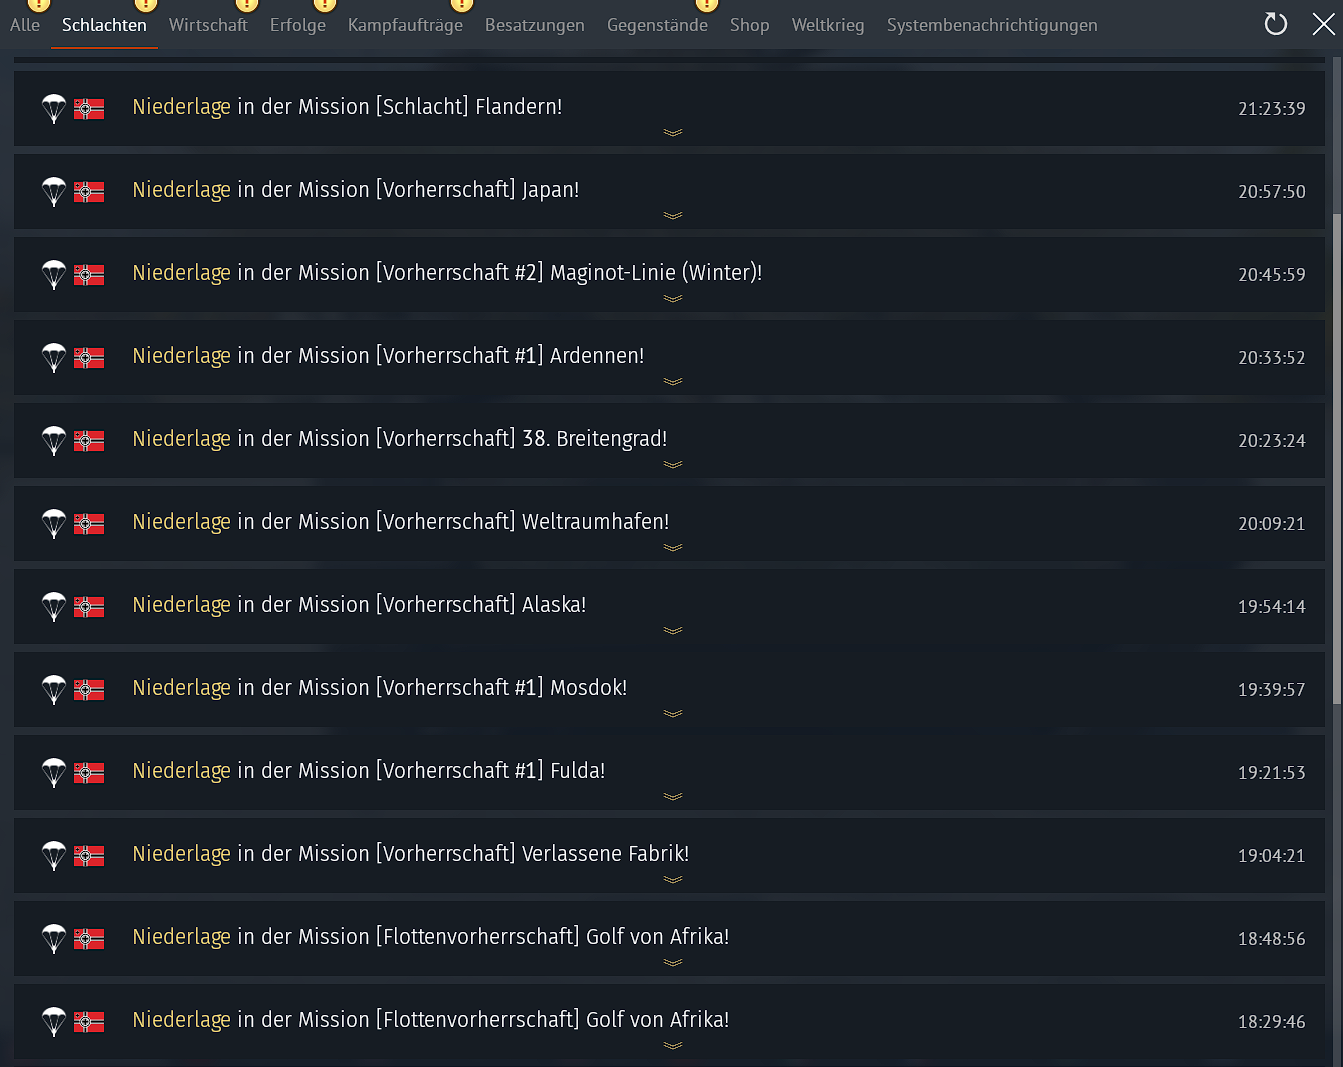Click the flag icon in the Maginot-Linie row
Image resolution: width=1343 pixels, height=1067 pixels.
(x=89, y=274)
